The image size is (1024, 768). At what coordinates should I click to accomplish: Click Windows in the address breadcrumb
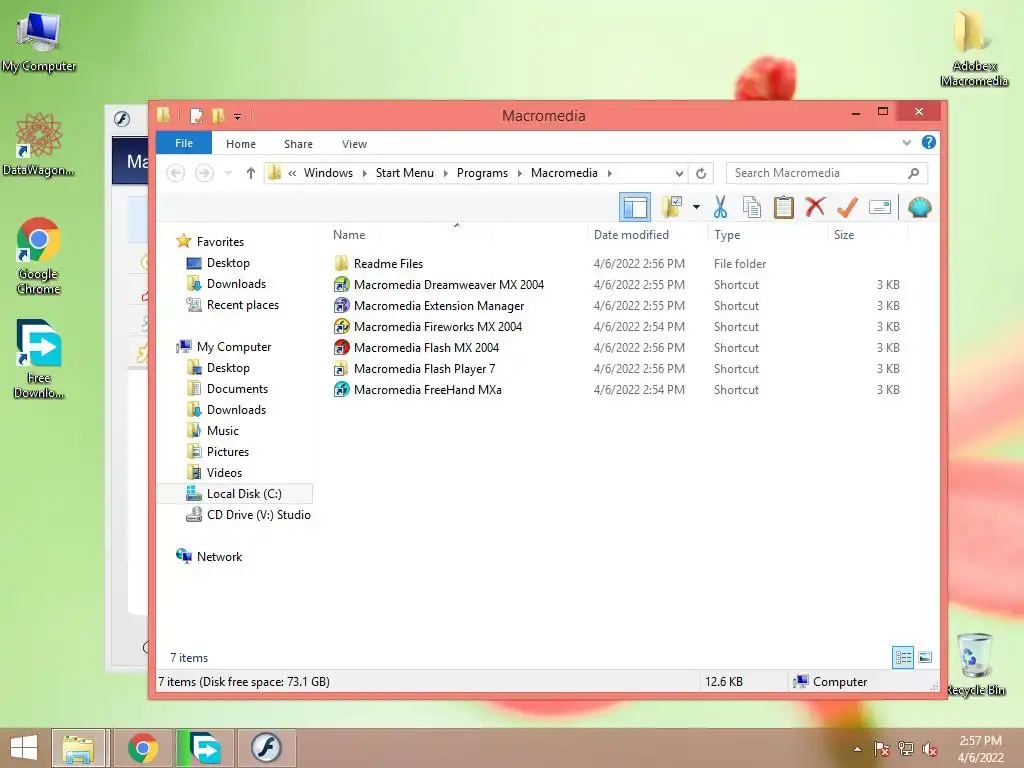click(328, 173)
